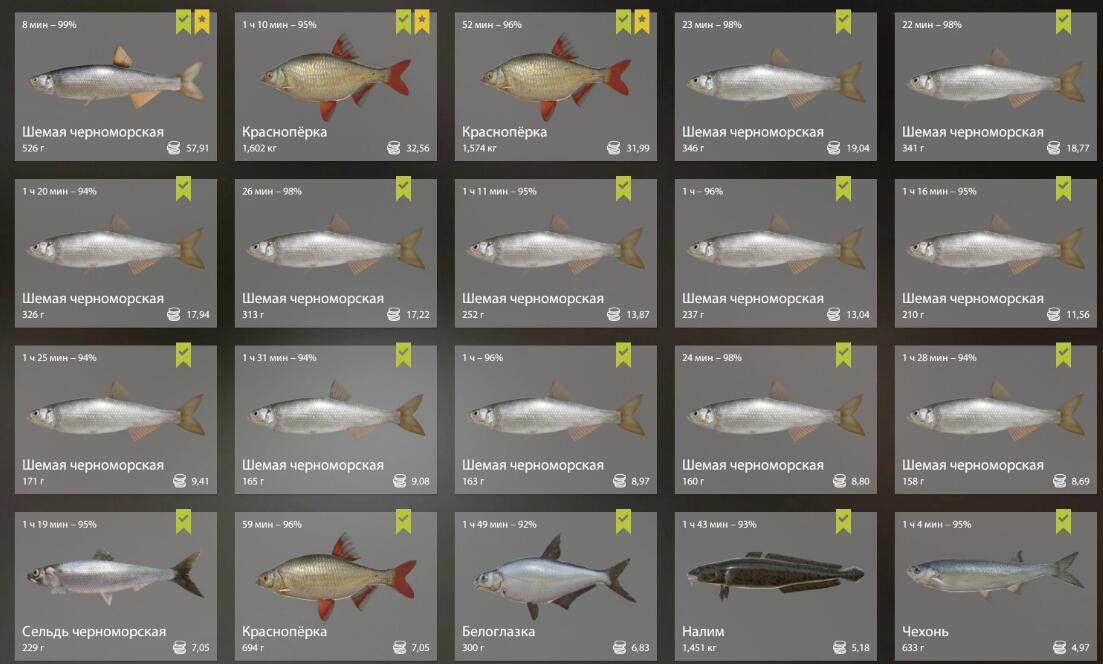Click the coin icon beside price 6,83 on Белоглазка
The image size is (1103, 664).
(x=619, y=647)
